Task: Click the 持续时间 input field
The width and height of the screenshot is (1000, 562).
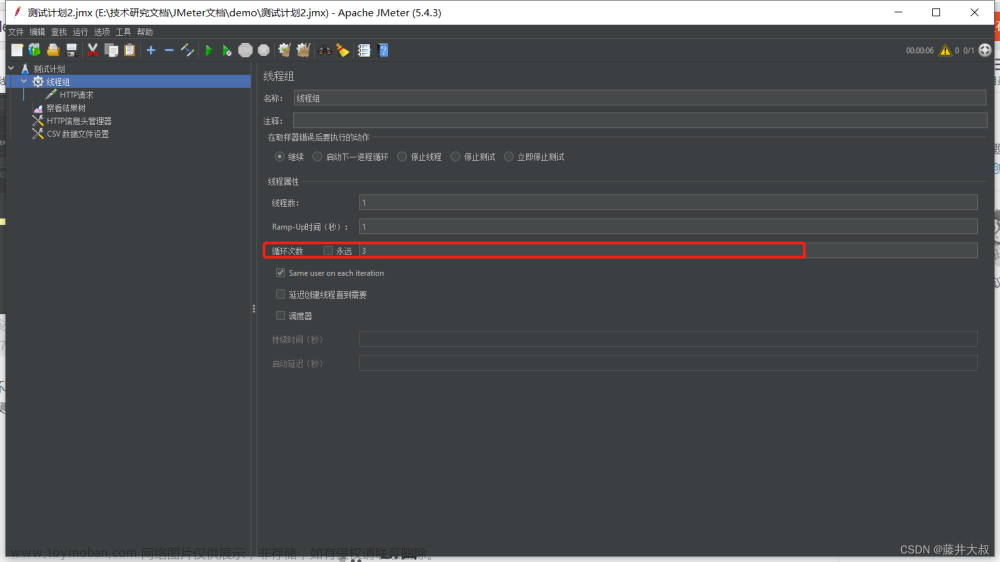Action: [668, 339]
